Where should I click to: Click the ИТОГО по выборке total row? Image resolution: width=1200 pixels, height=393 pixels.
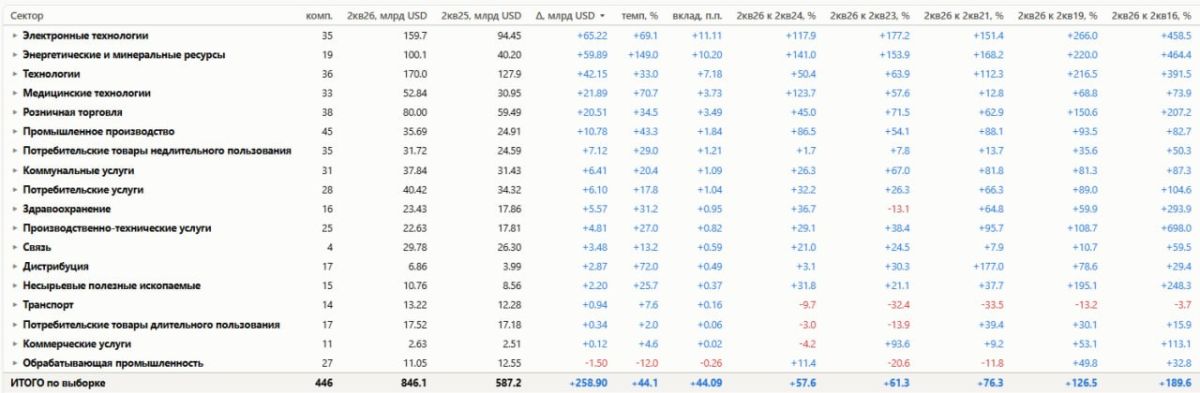pyautogui.click(x=600, y=383)
